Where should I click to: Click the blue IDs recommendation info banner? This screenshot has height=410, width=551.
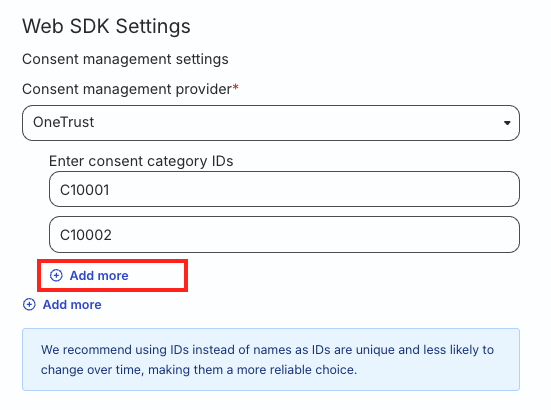click(x=271, y=359)
